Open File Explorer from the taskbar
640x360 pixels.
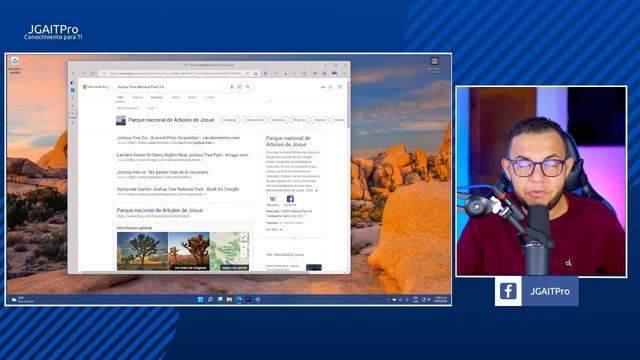click(229, 300)
